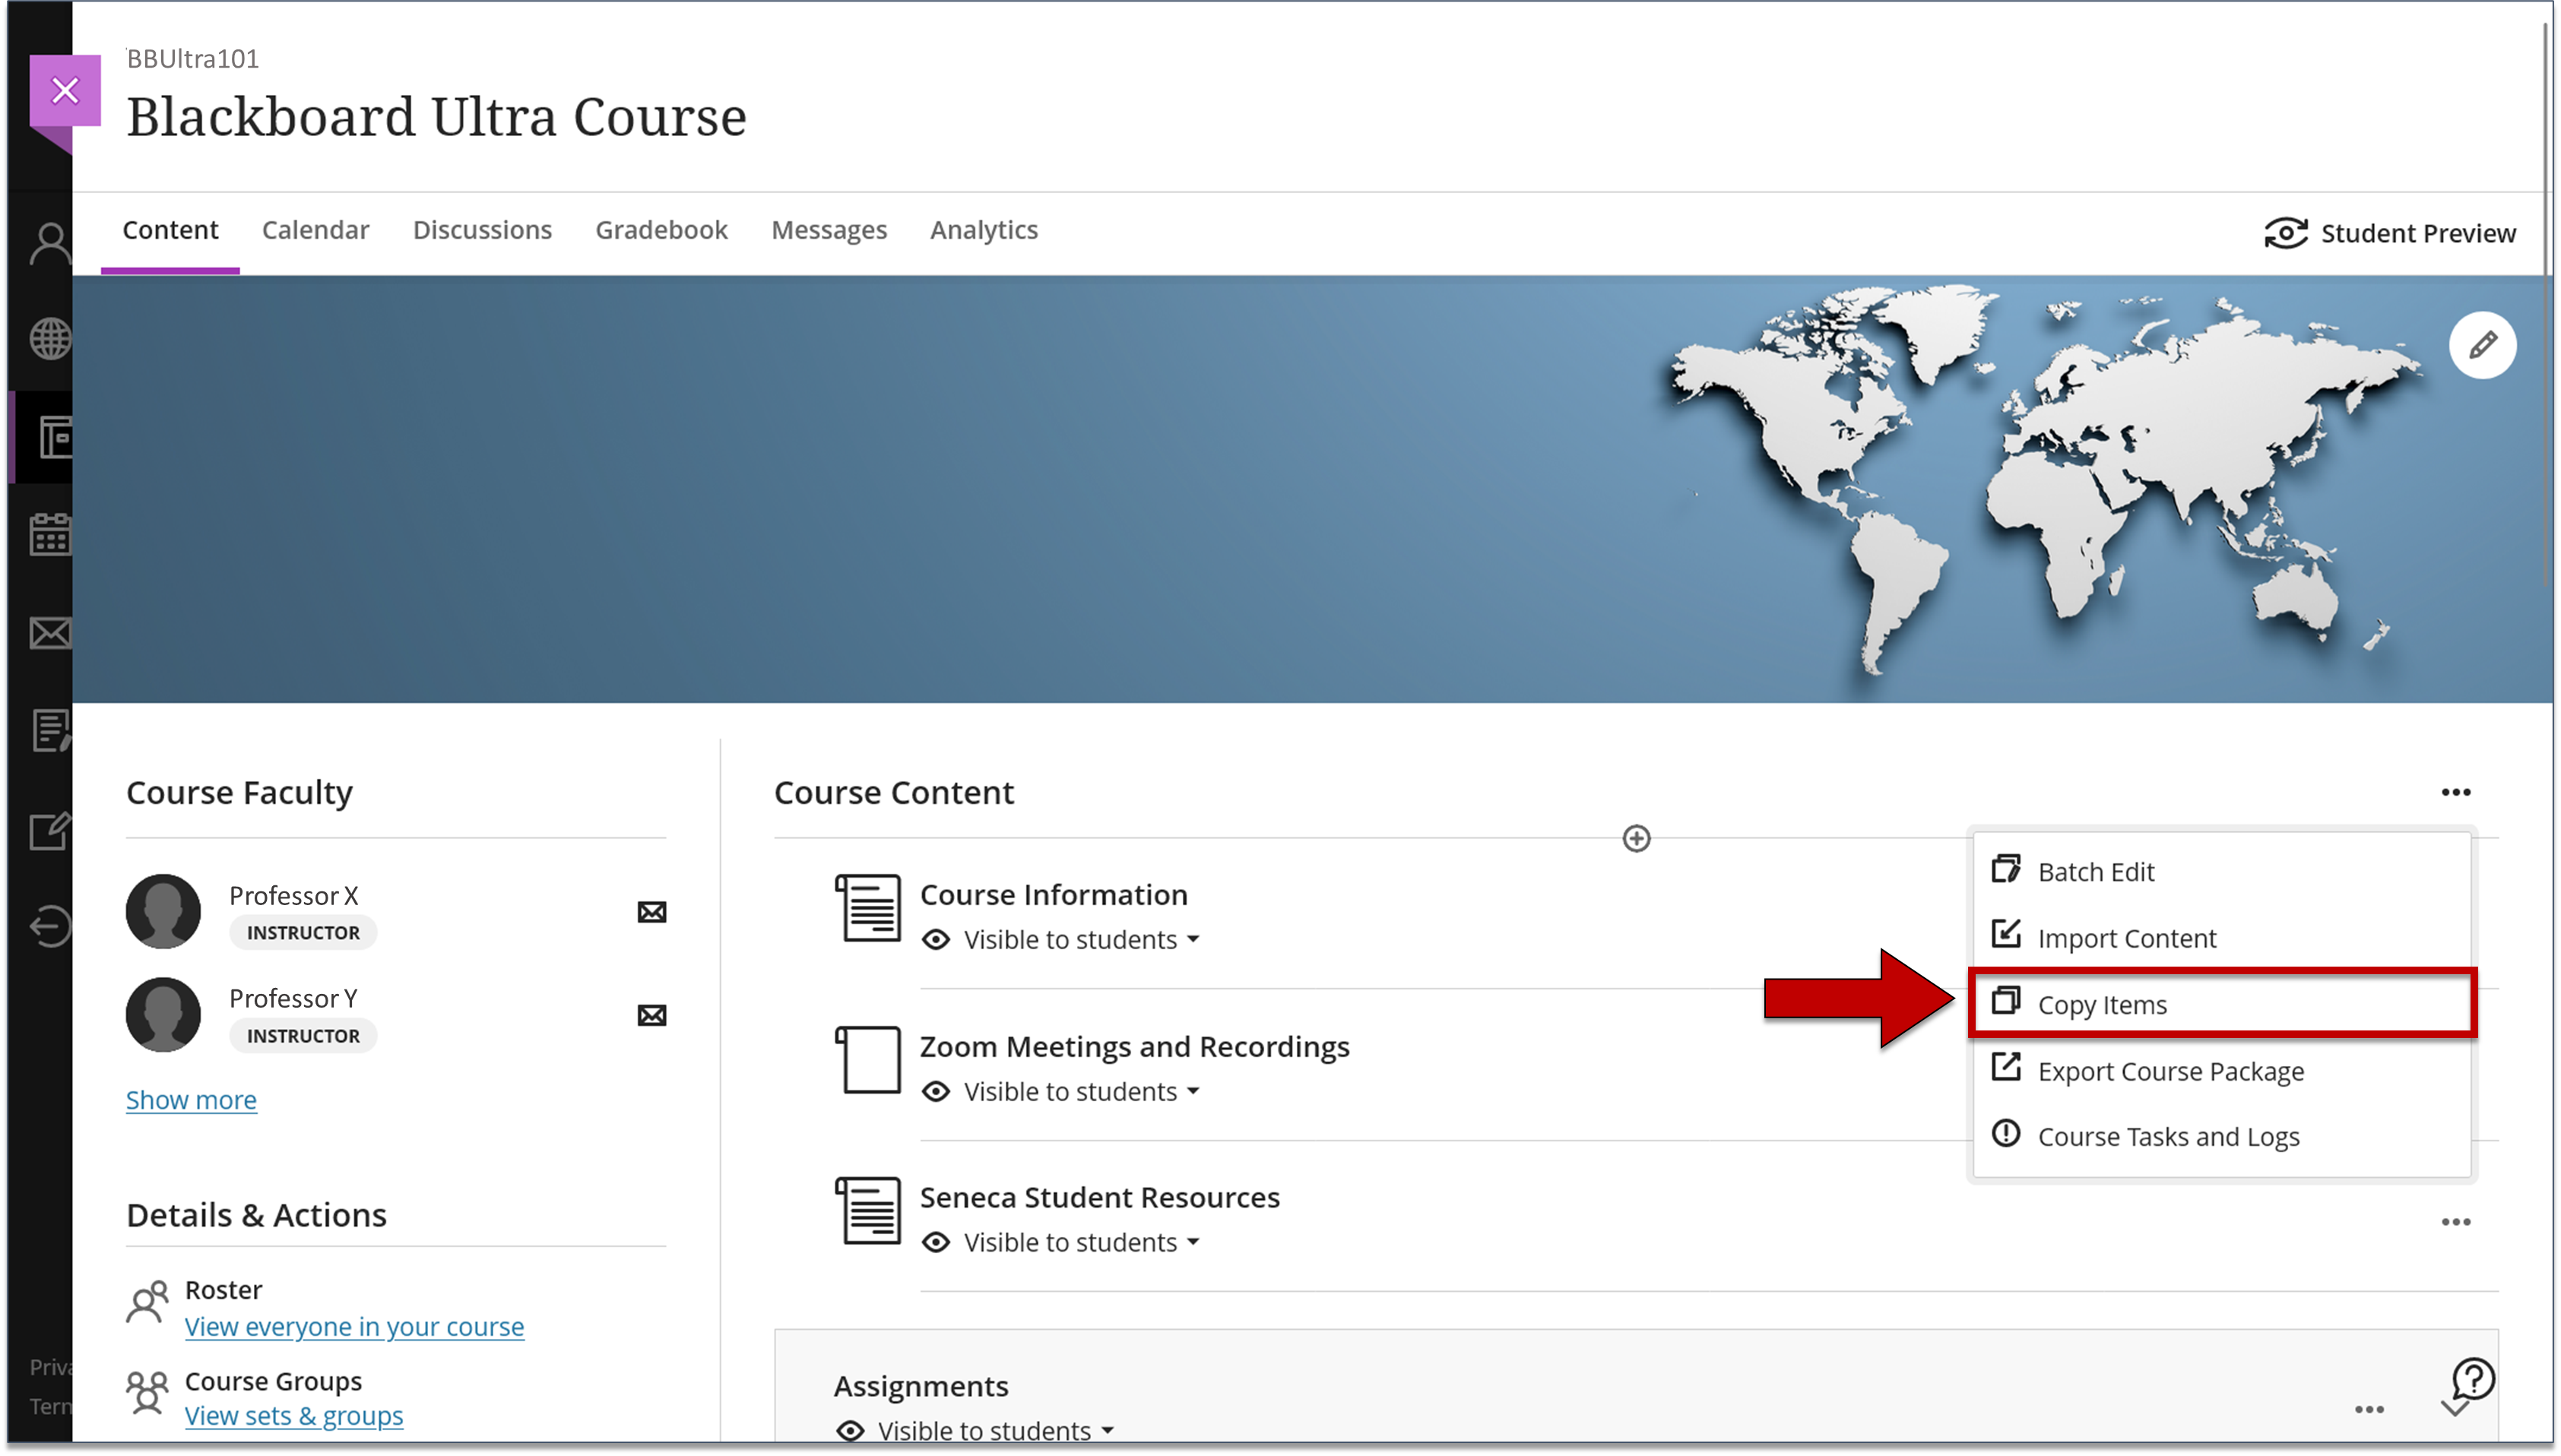The width and height of the screenshot is (2561, 1456).
Task: Choose Export Course Package from the menu
Action: (2221, 1071)
